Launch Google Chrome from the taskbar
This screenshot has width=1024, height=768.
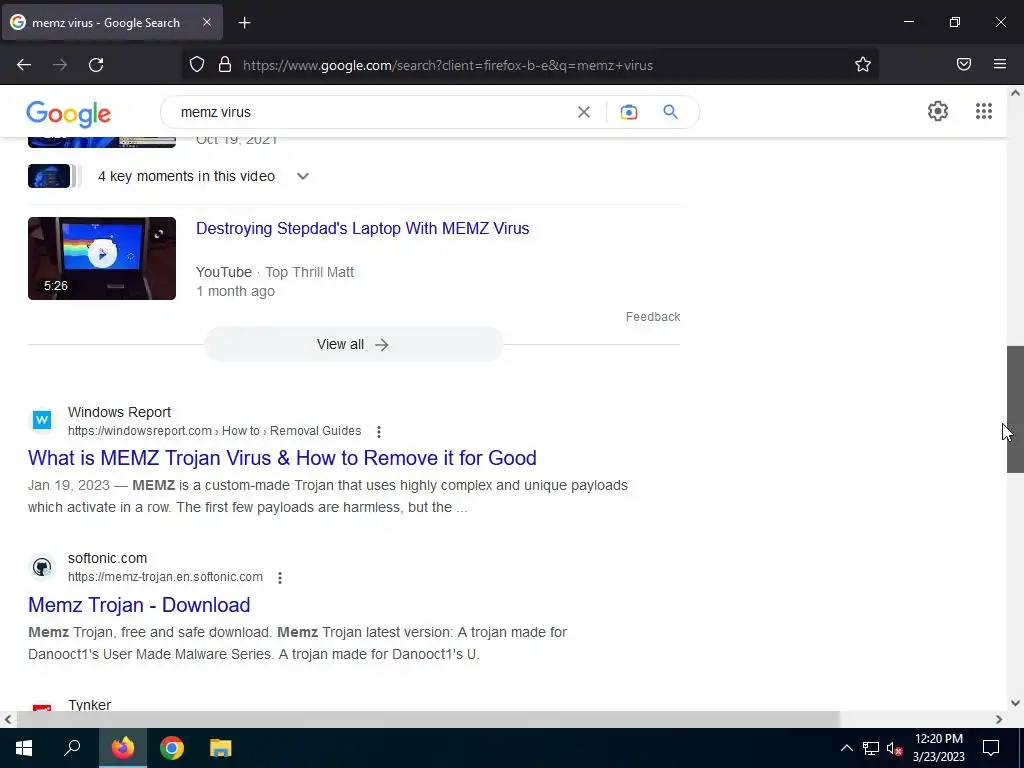tap(172, 748)
